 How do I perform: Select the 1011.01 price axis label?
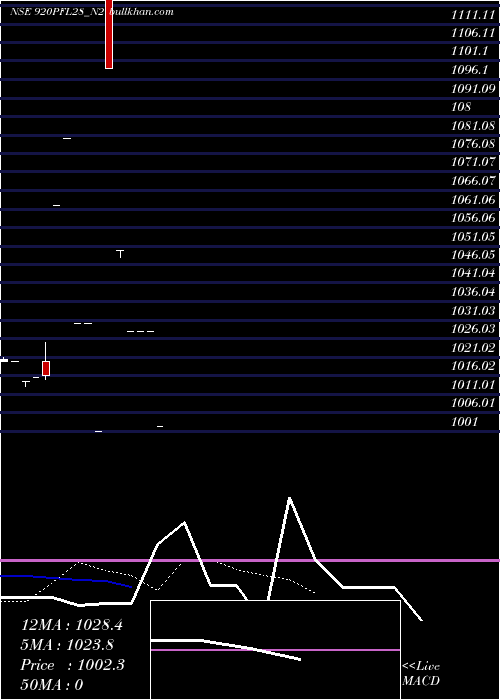click(x=473, y=385)
